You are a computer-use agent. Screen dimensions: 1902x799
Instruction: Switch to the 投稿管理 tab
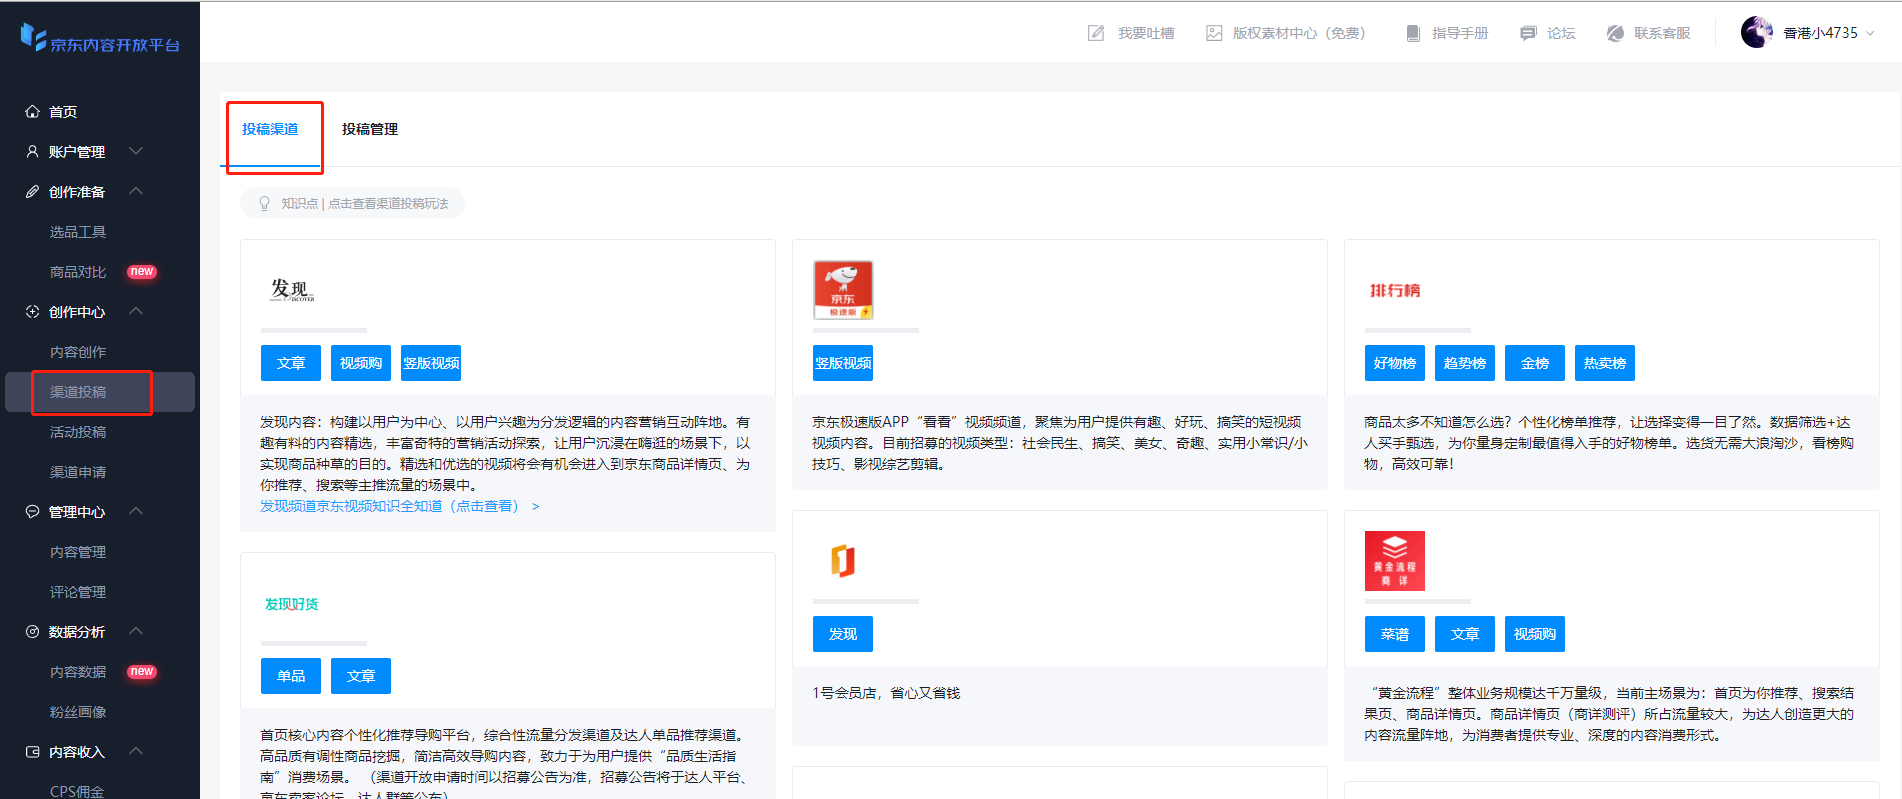(x=370, y=129)
